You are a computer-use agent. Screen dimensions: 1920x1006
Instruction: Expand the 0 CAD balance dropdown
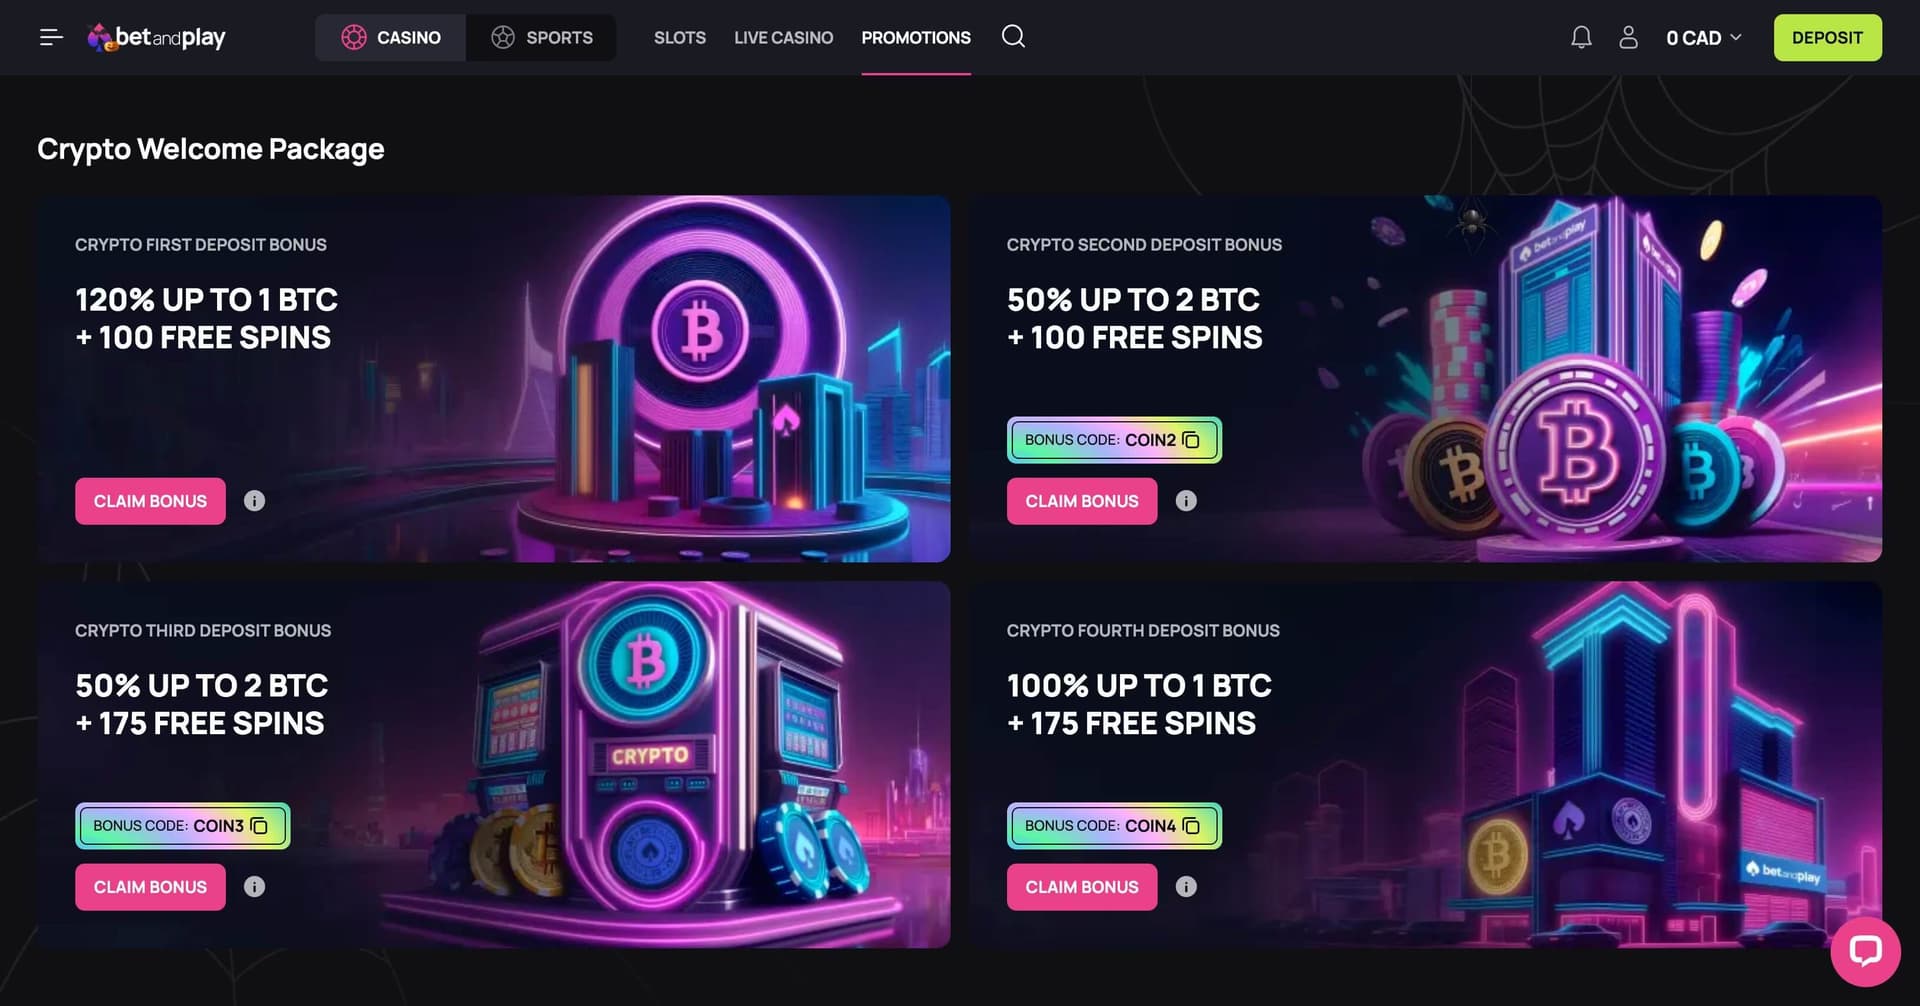click(1704, 38)
